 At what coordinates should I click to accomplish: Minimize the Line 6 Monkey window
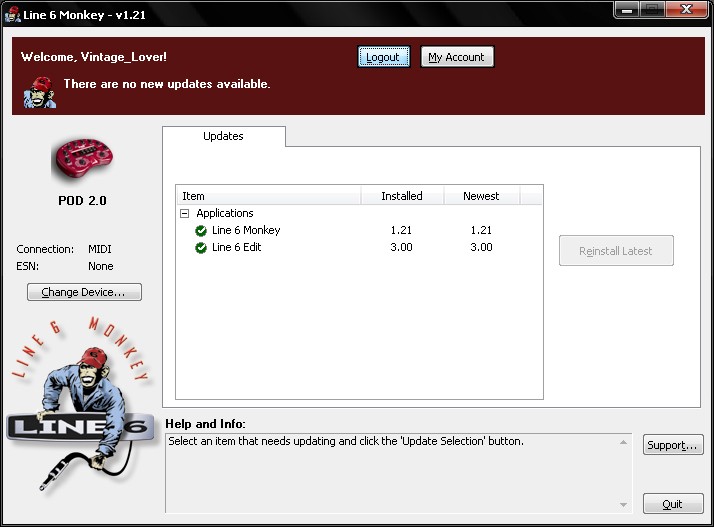click(627, 10)
